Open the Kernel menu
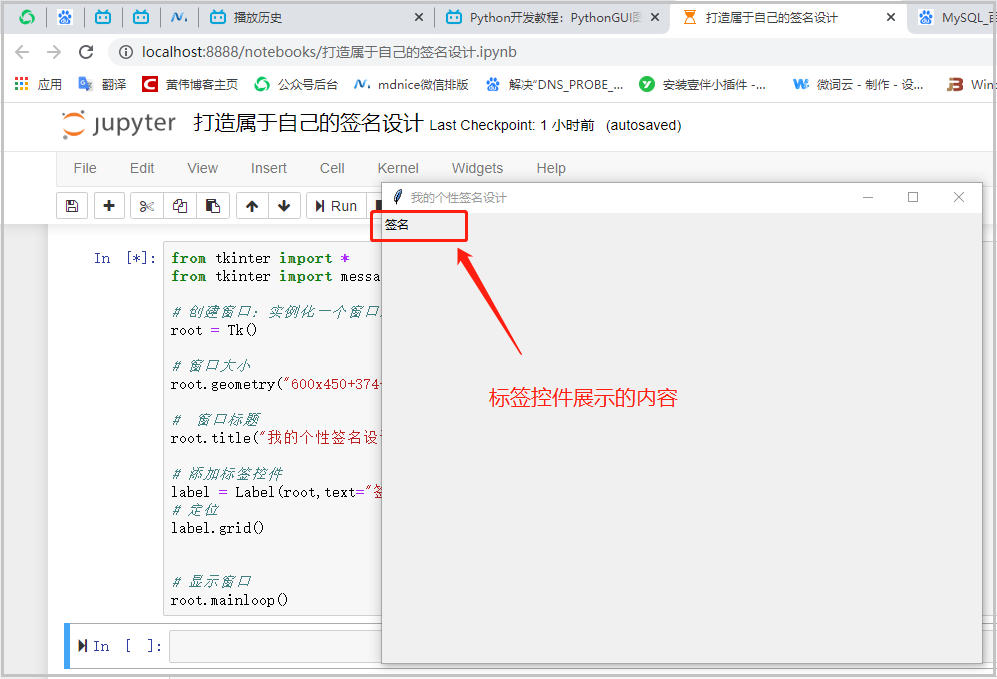997x679 pixels. pos(398,168)
